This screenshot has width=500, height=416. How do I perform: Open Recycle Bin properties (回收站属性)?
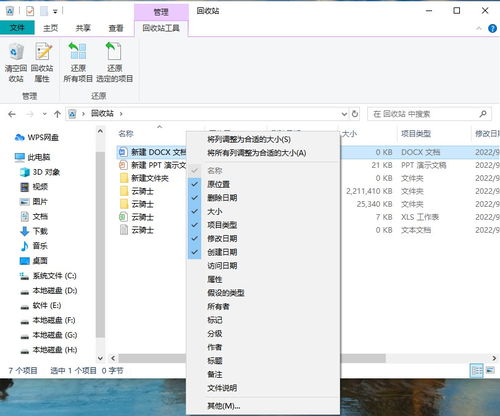pyautogui.click(x=42, y=62)
